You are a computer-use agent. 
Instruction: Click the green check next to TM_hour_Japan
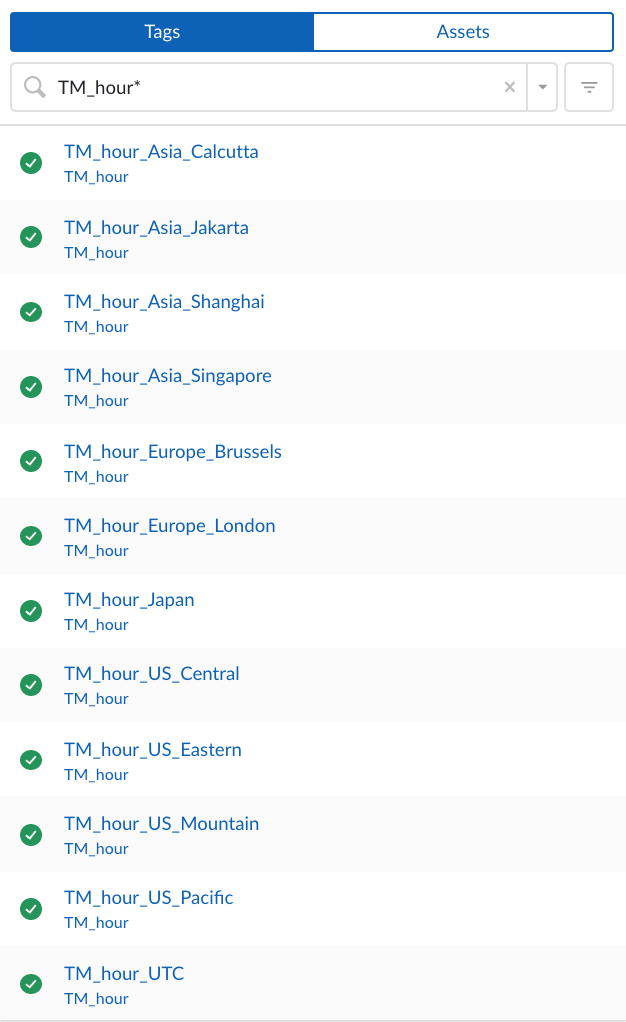31,610
